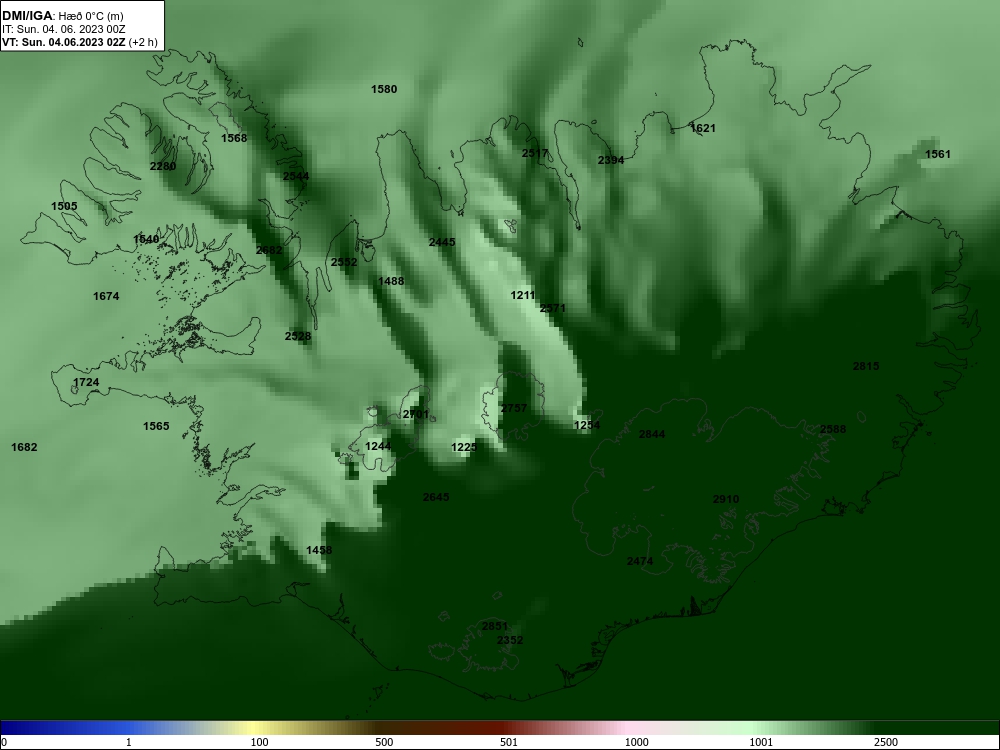Click the DMI/IGA title line
The width and height of the screenshot is (1000, 750).
(63, 16)
